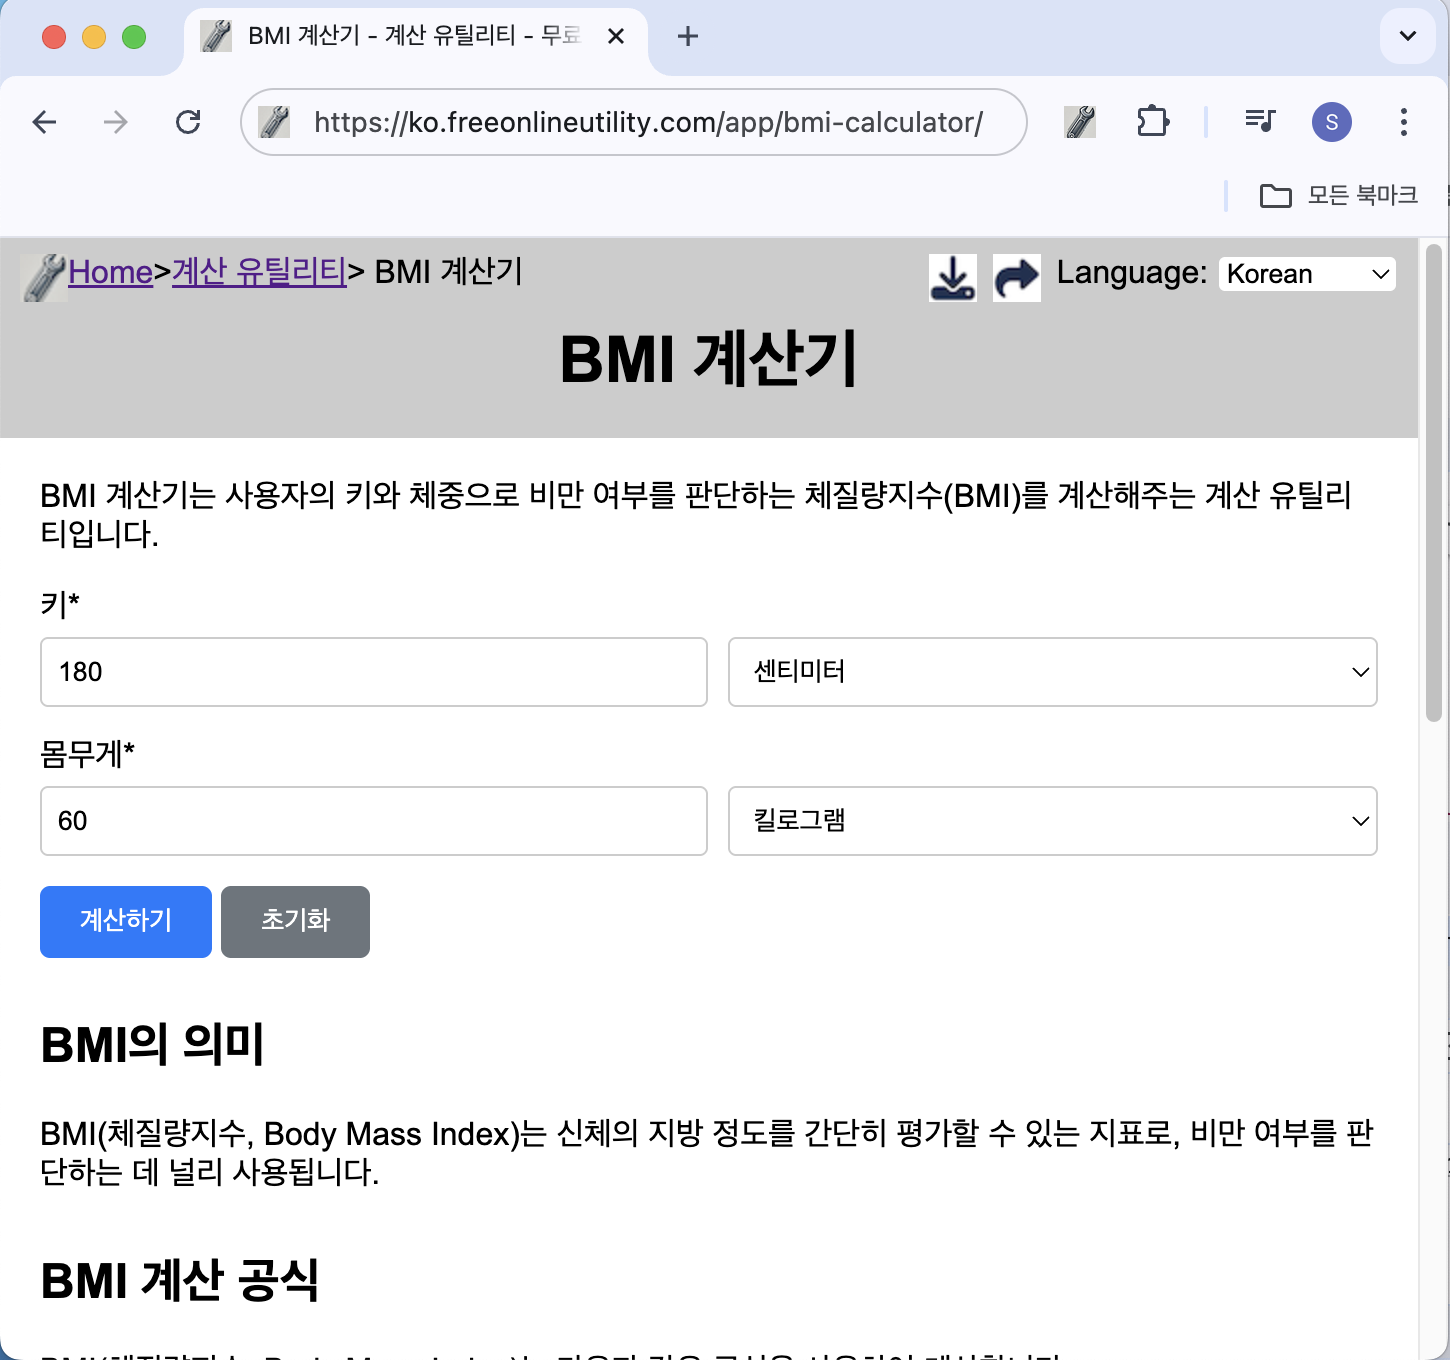Click the BMI 계산기 page heading
This screenshot has width=1450, height=1360.
pyautogui.click(x=709, y=360)
